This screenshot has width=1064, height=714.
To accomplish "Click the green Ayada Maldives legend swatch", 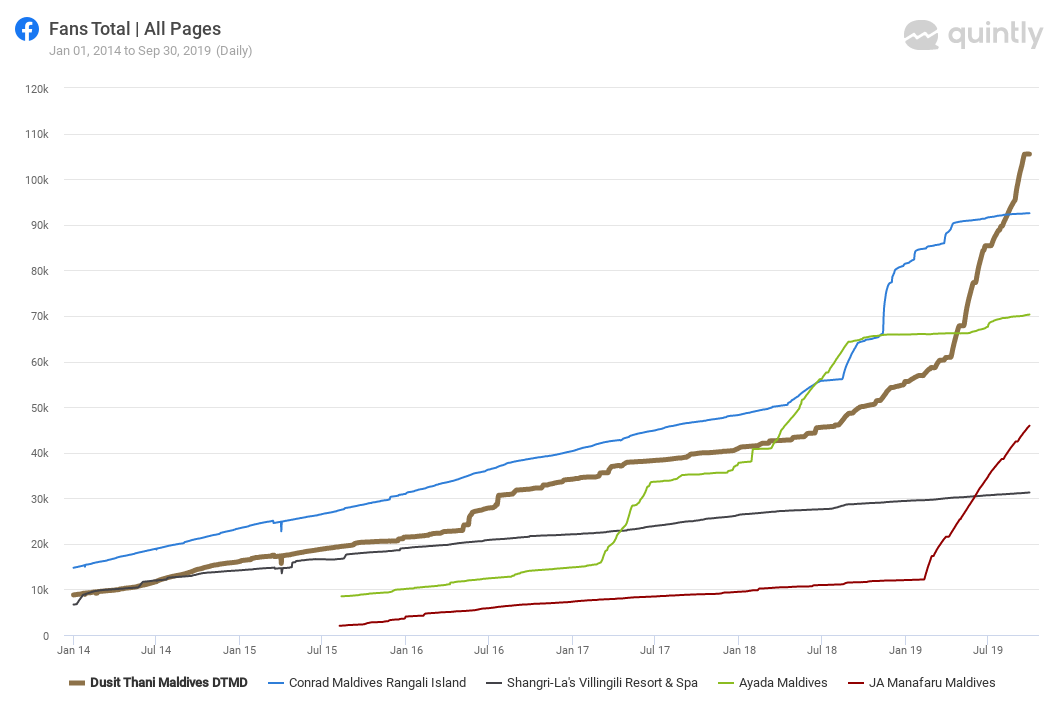I will pyautogui.click(x=725, y=683).
